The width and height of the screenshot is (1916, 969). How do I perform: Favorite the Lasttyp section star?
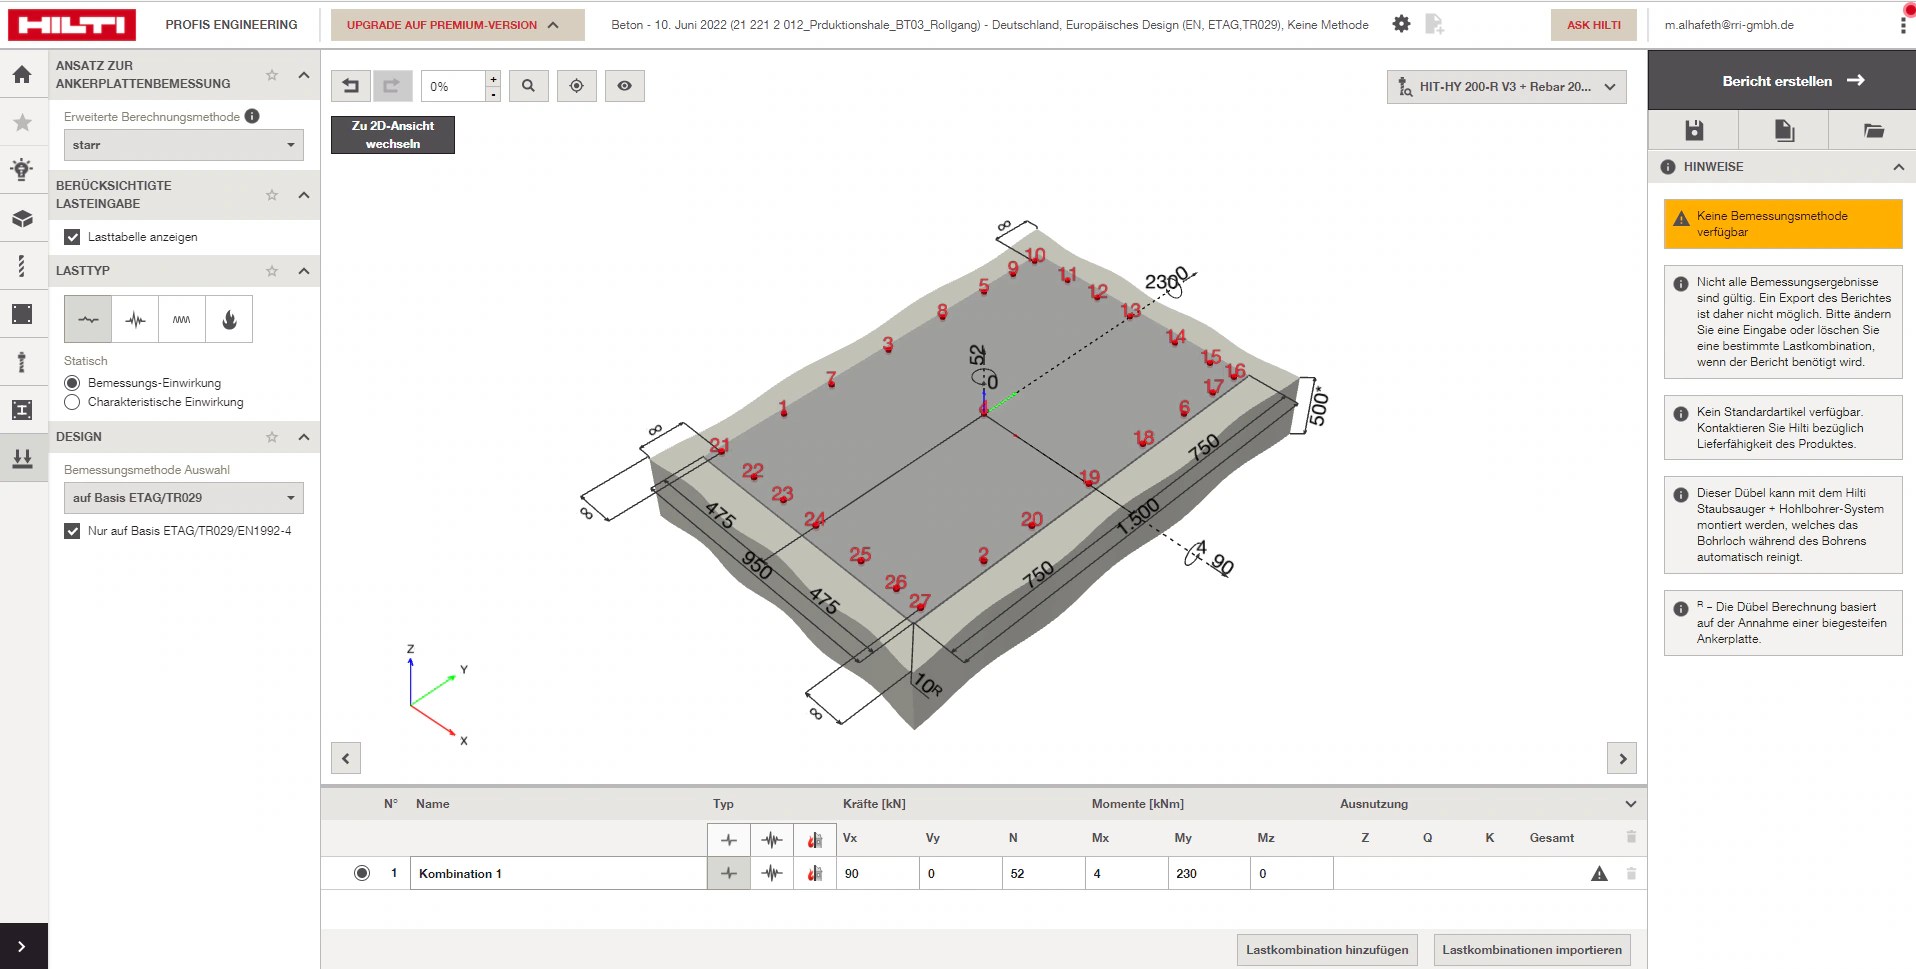(272, 271)
